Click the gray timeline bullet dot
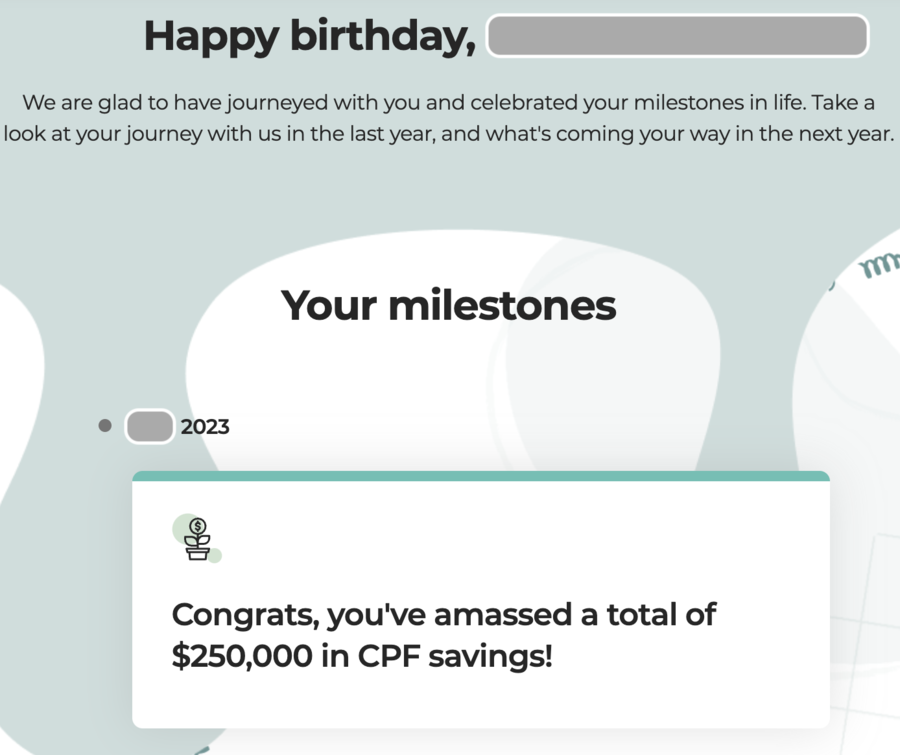Viewport: 900px width, 755px height. (x=105, y=425)
